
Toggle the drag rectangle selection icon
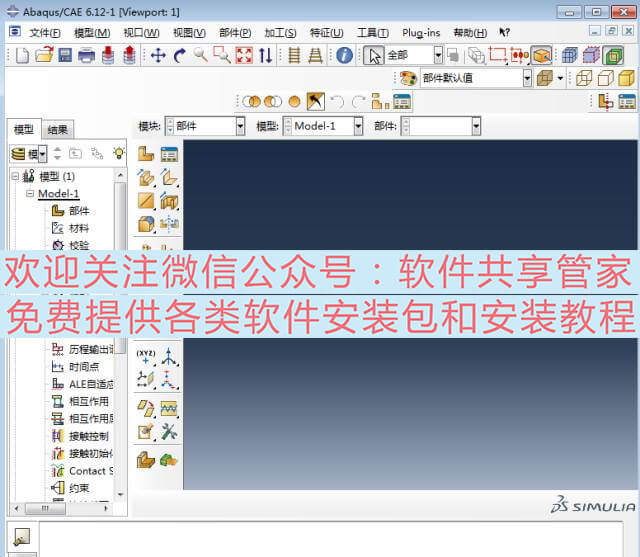click(x=498, y=55)
